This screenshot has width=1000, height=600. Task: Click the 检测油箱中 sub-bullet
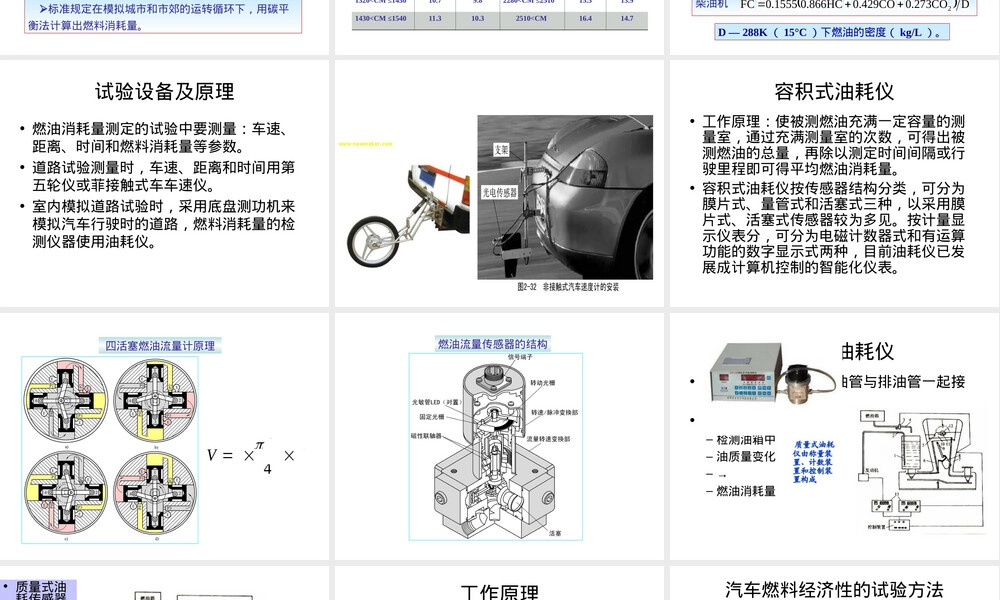pos(746,440)
